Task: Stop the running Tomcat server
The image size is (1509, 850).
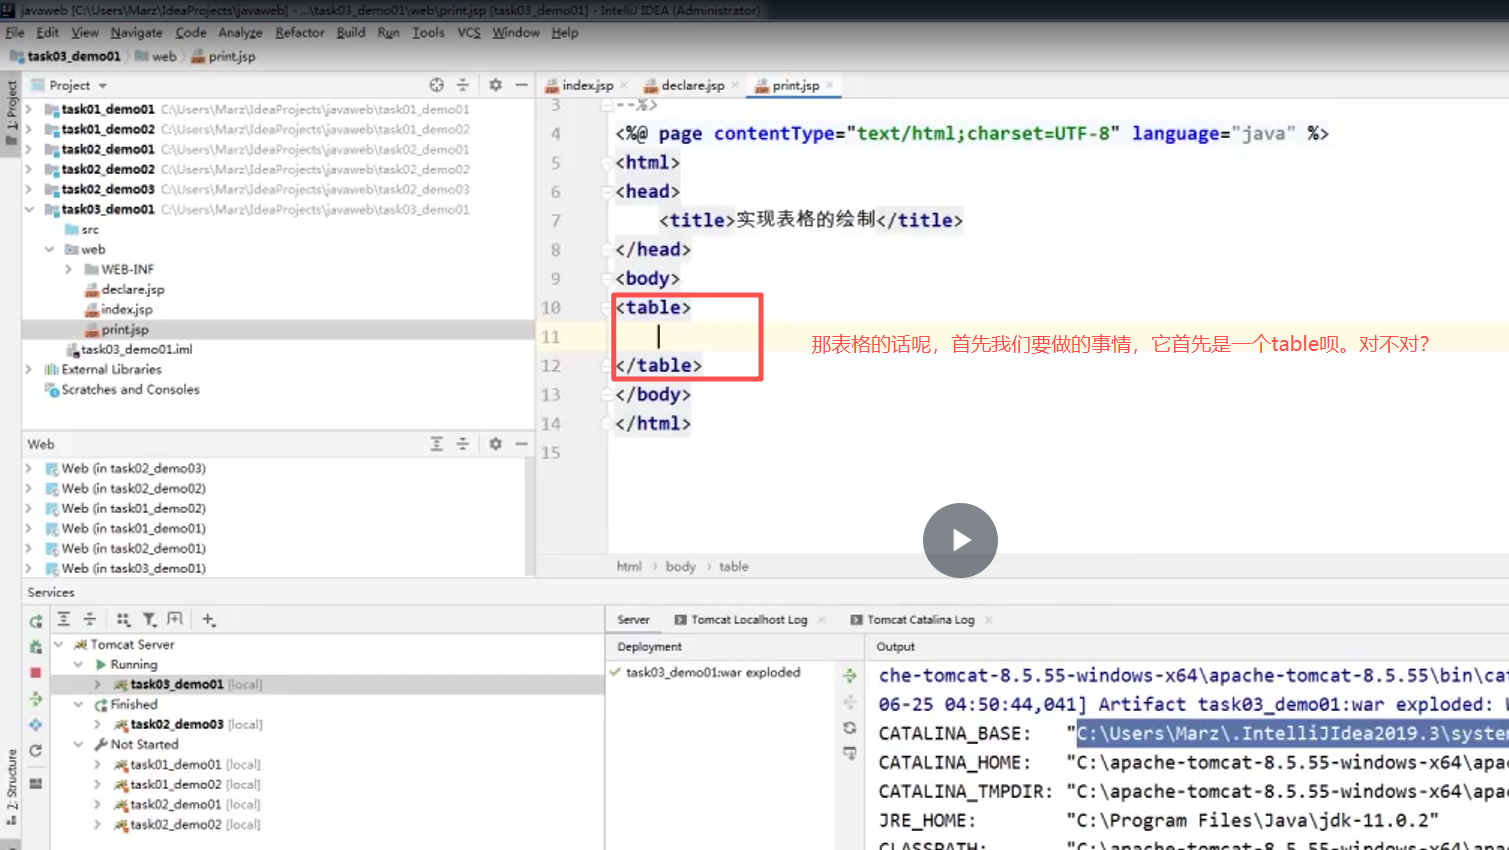Action: click(36, 673)
